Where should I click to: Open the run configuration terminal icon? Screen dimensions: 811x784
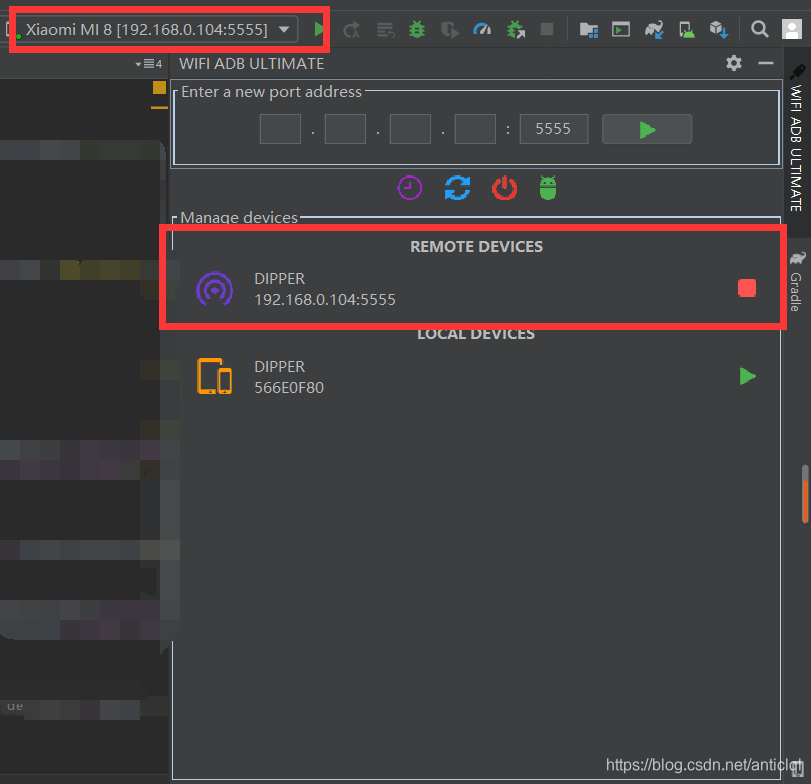click(x=621, y=29)
